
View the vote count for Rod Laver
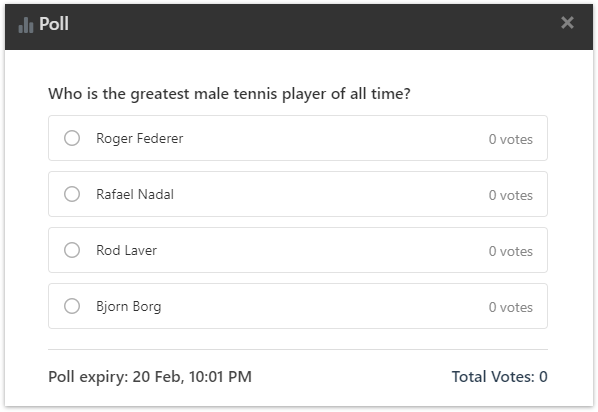click(x=511, y=251)
